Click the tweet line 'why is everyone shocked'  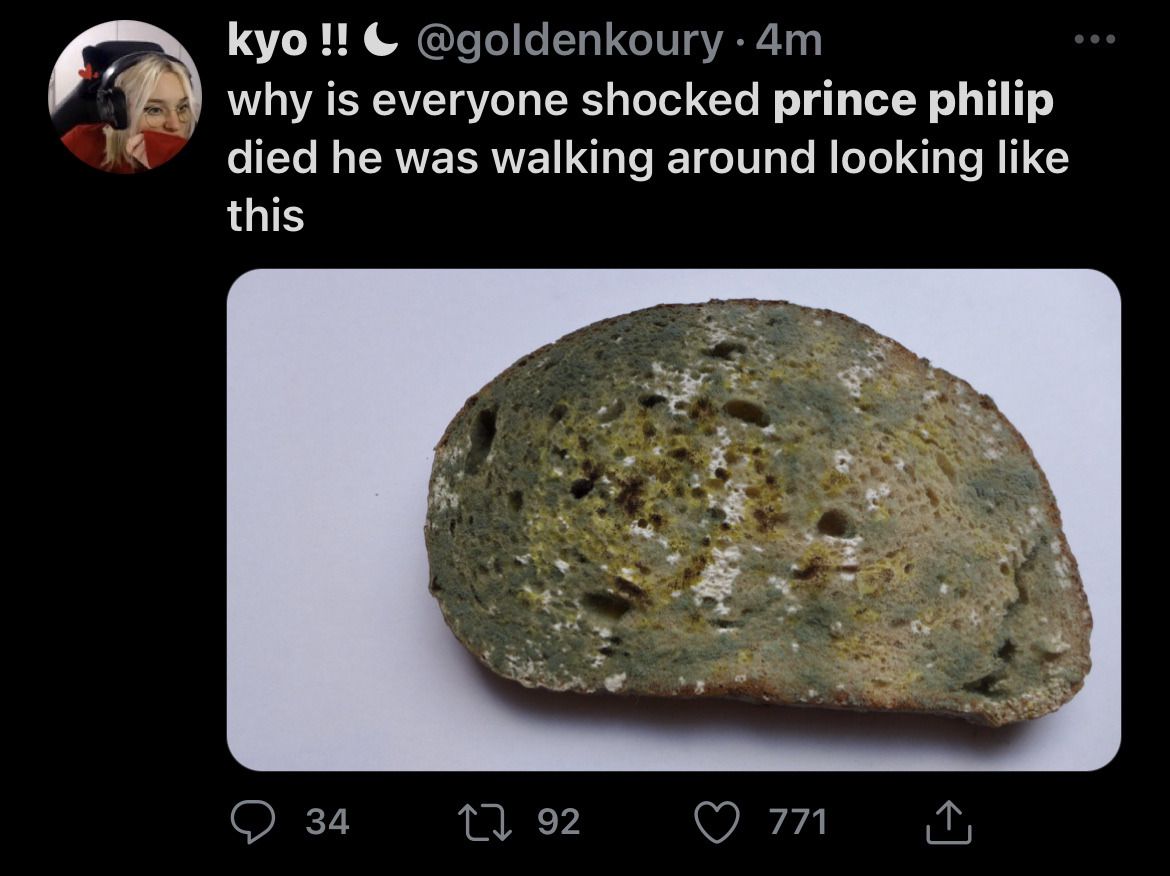(x=493, y=101)
